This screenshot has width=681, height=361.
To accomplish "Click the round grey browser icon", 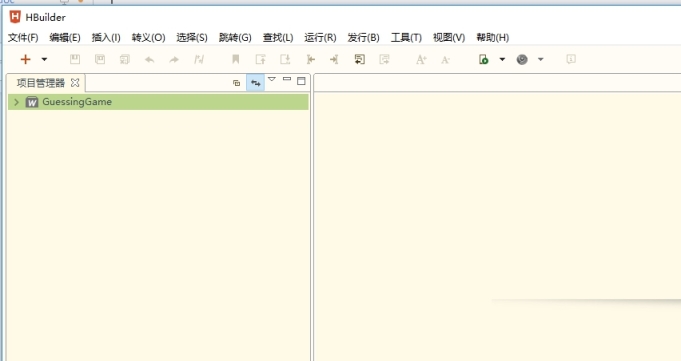I will (522, 59).
